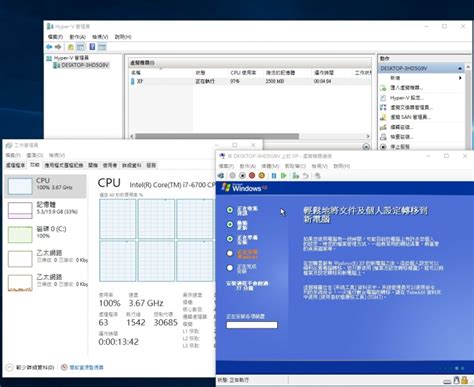Sort VMs by the CPU 使用率 column header
Image resolution: width=474 pixels, height=387 pixels.
tap(243, 72)
